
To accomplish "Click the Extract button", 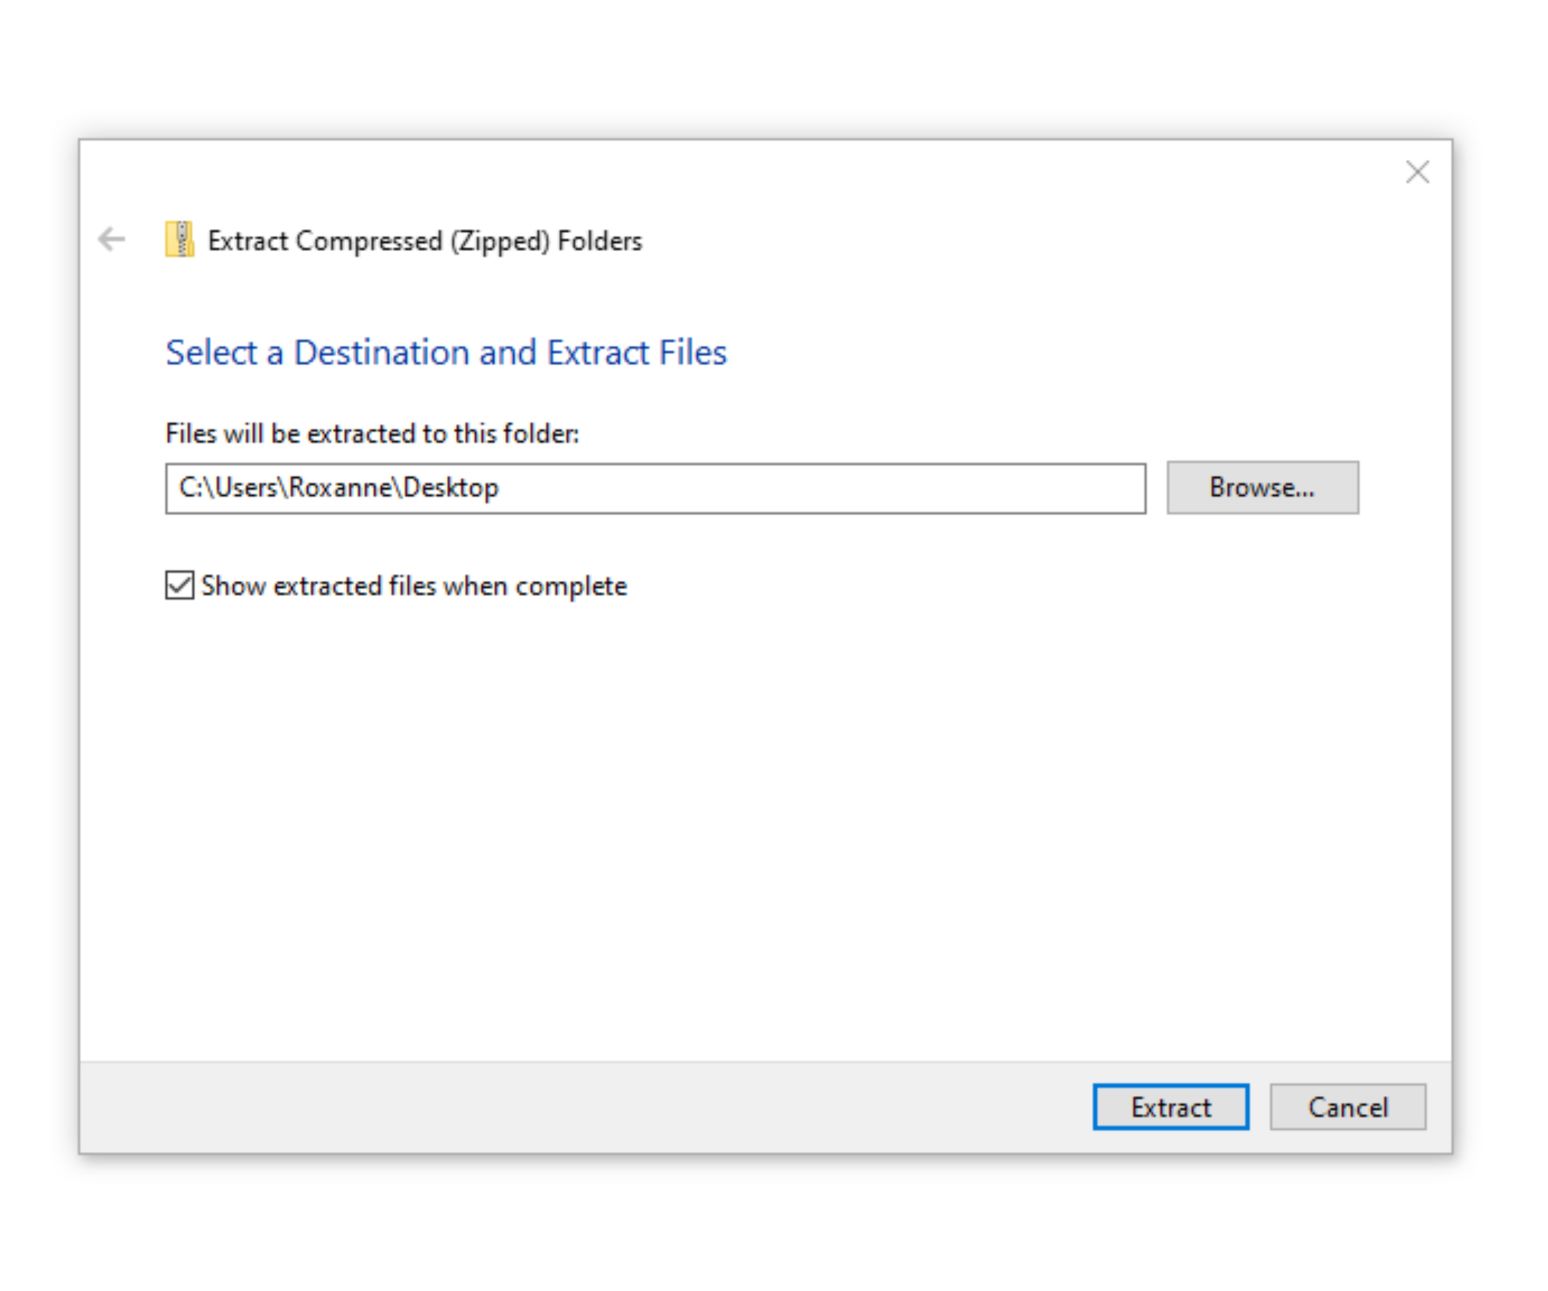I will [1170, 1107].
